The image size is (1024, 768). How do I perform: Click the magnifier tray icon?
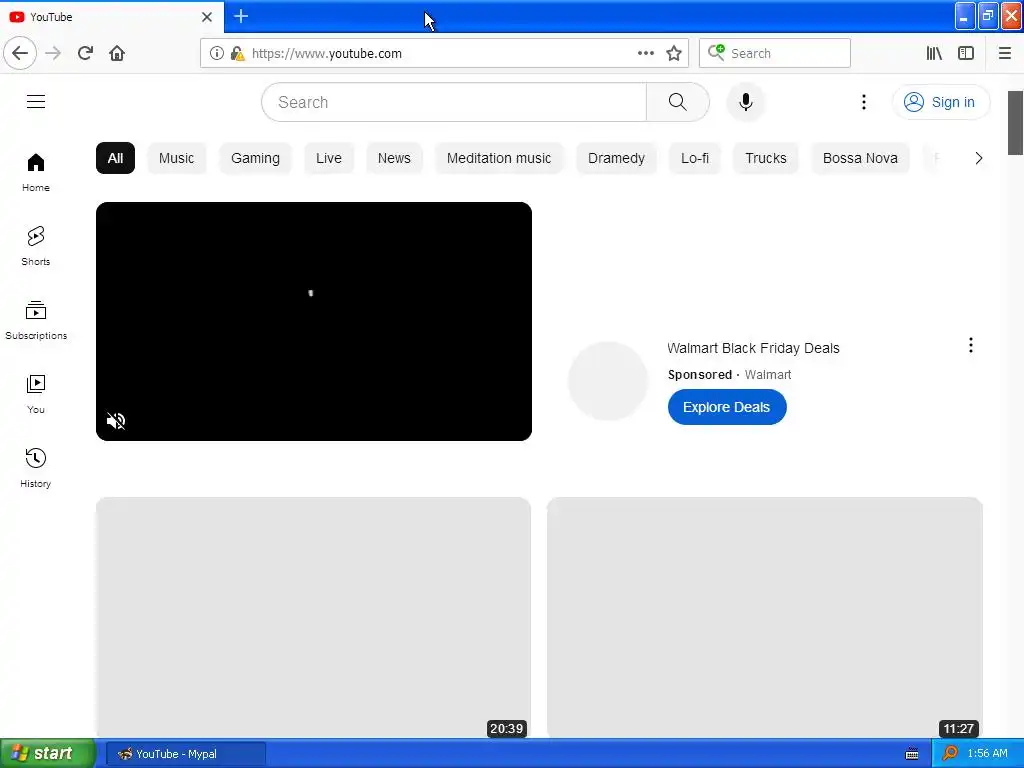click(x=950, y=753)
